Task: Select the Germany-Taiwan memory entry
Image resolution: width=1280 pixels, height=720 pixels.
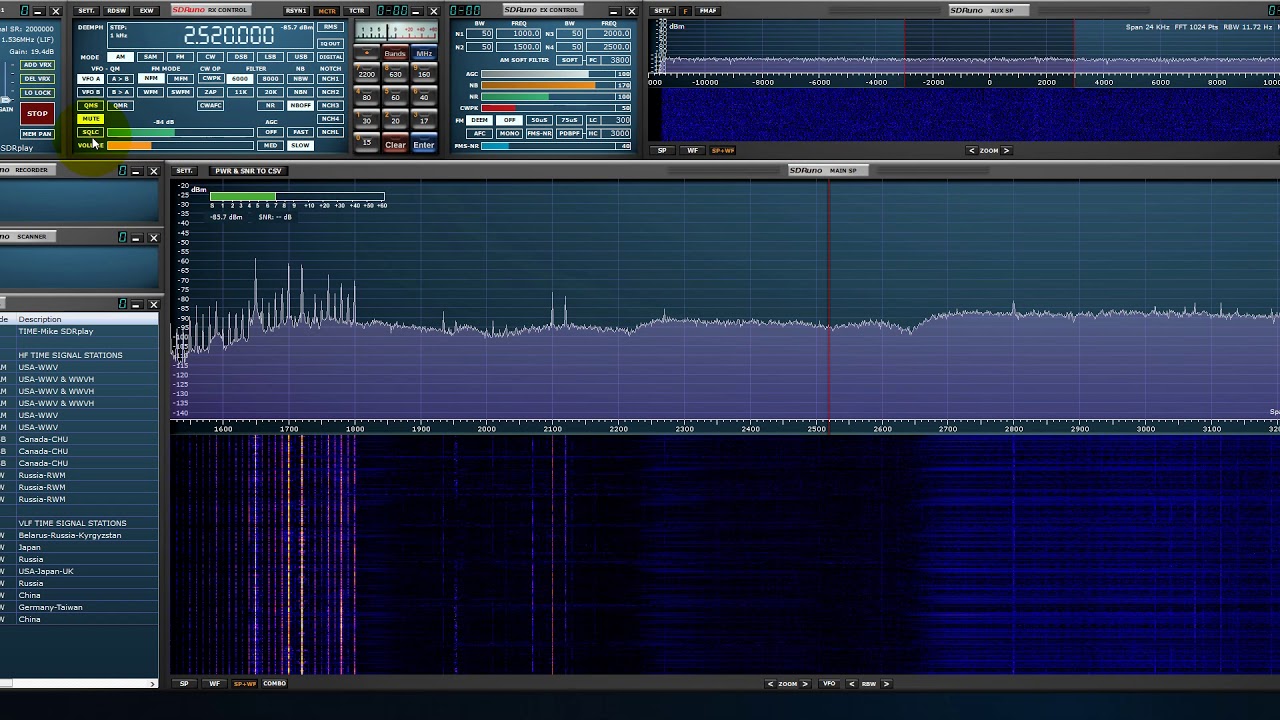Action: [x=79, y=607]
